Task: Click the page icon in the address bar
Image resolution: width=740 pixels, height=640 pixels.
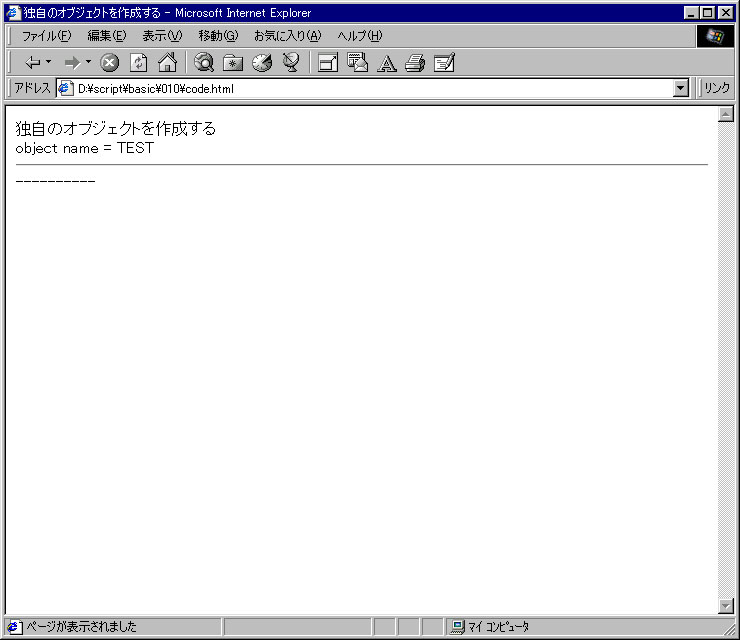Action: click(66, 89)
